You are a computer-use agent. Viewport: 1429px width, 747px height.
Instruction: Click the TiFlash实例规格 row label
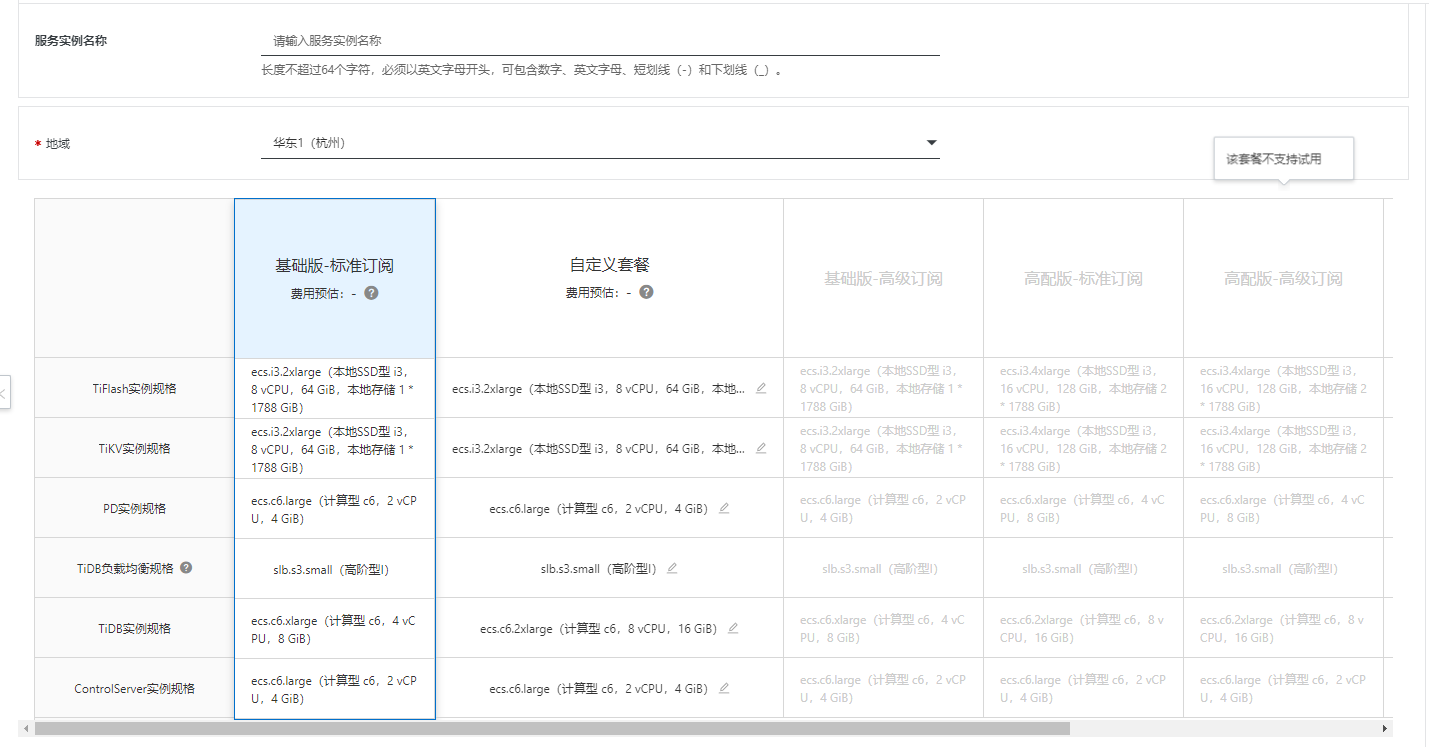(134, 388)
